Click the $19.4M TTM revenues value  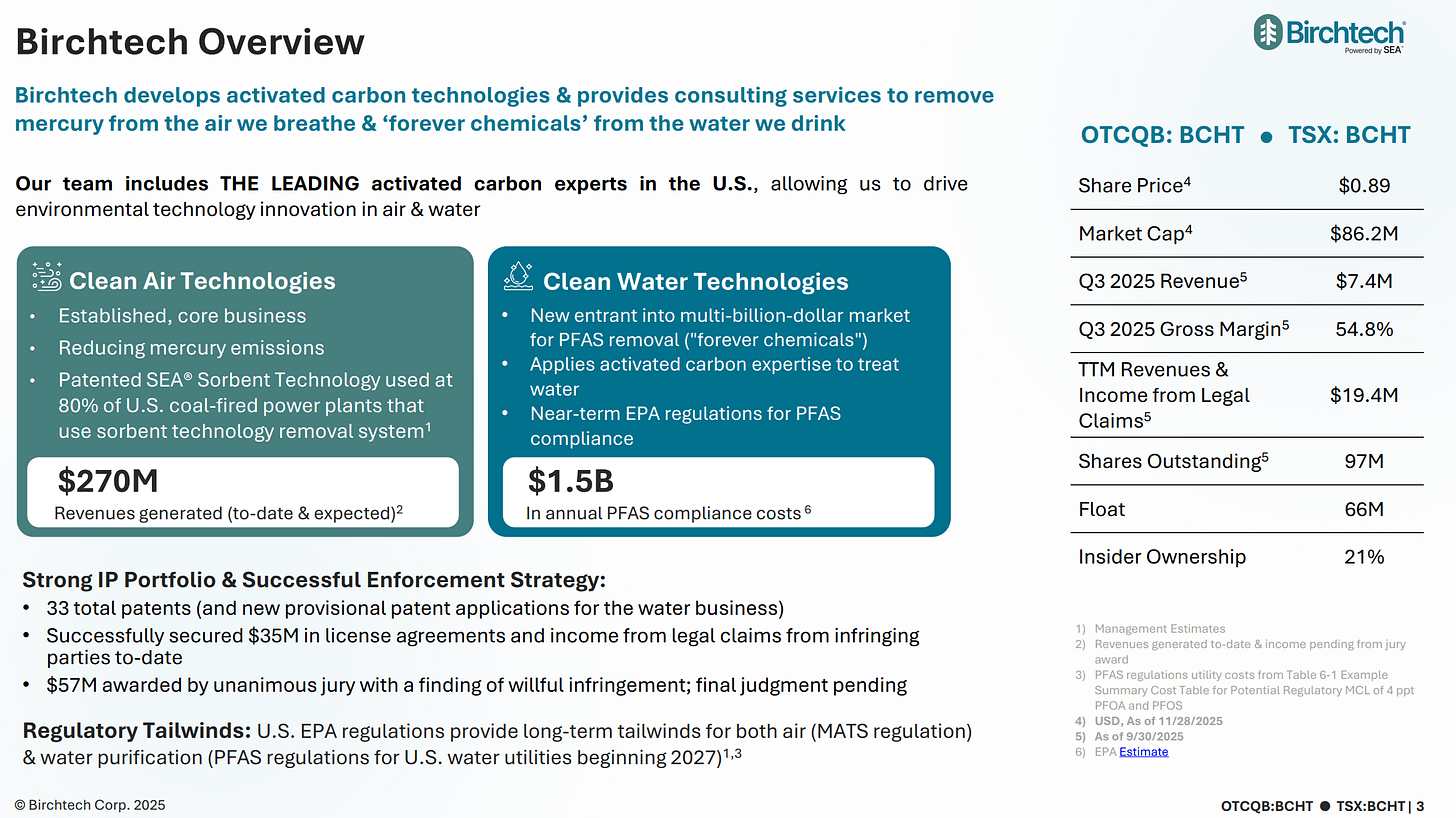click(x=1364, y=395)
